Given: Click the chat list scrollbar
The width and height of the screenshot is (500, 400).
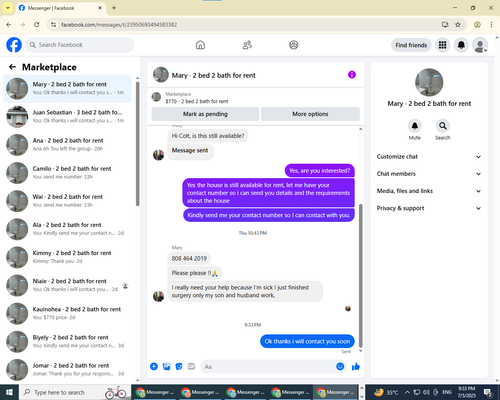Looking at the screenshot, I should 138,143.
